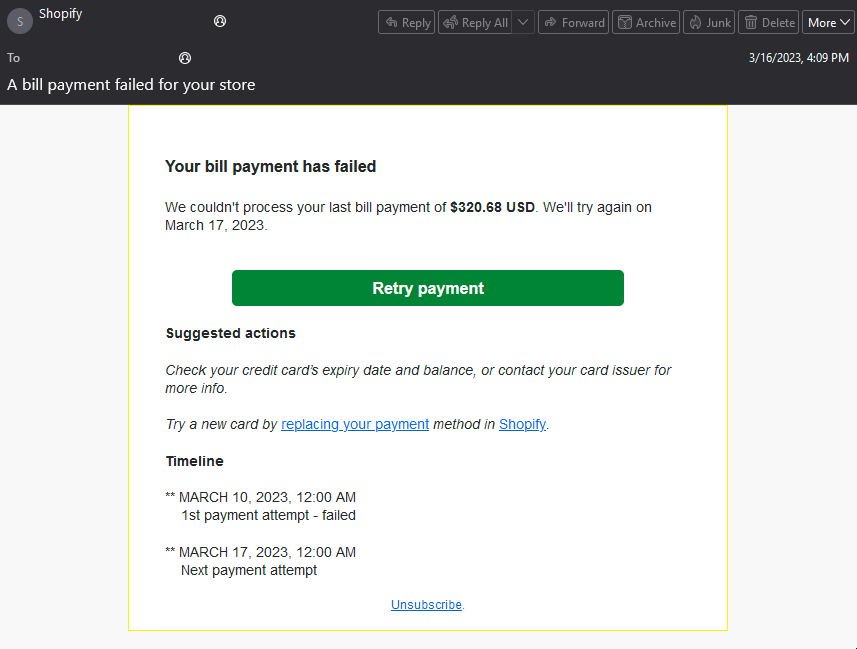Viewport: 857px width, 649px height.
Task: Click the email subject line text
Action: (x=131, y=85)
